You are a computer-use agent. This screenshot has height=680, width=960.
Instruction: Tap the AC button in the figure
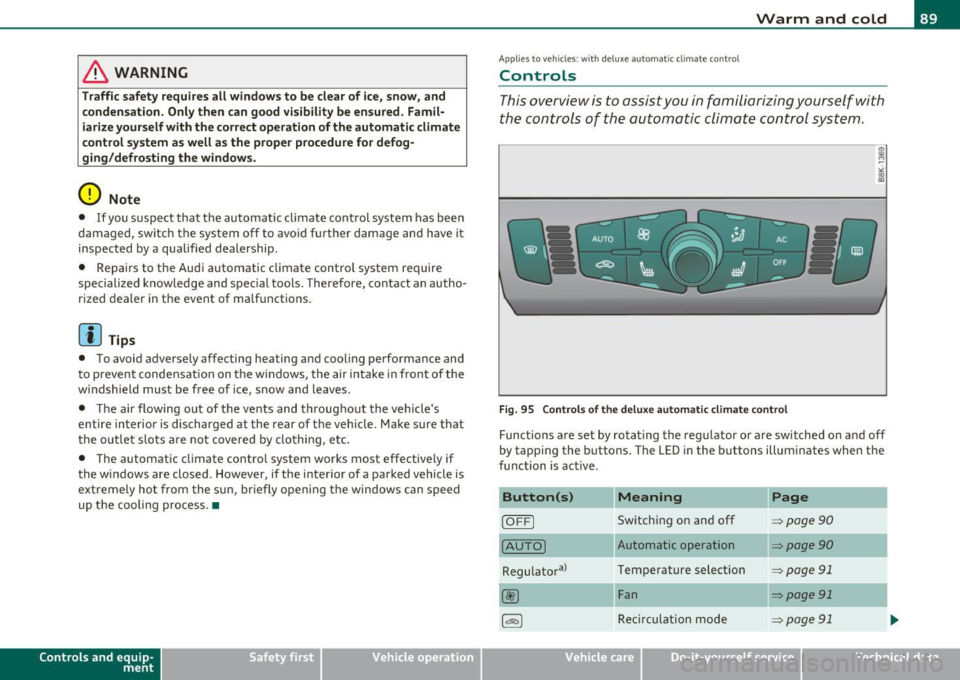pyautogui.click(x=782, y=239)
